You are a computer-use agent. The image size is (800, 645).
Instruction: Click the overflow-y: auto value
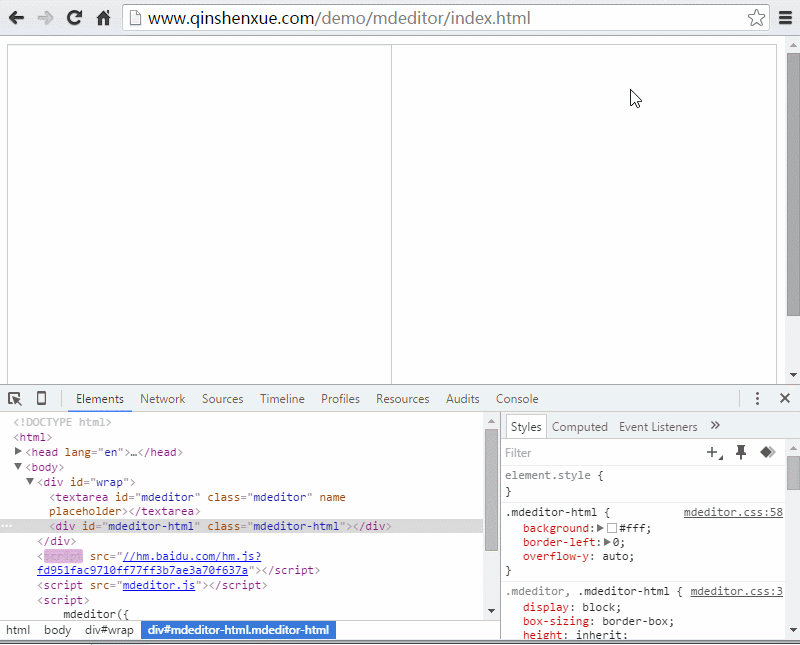618,556
